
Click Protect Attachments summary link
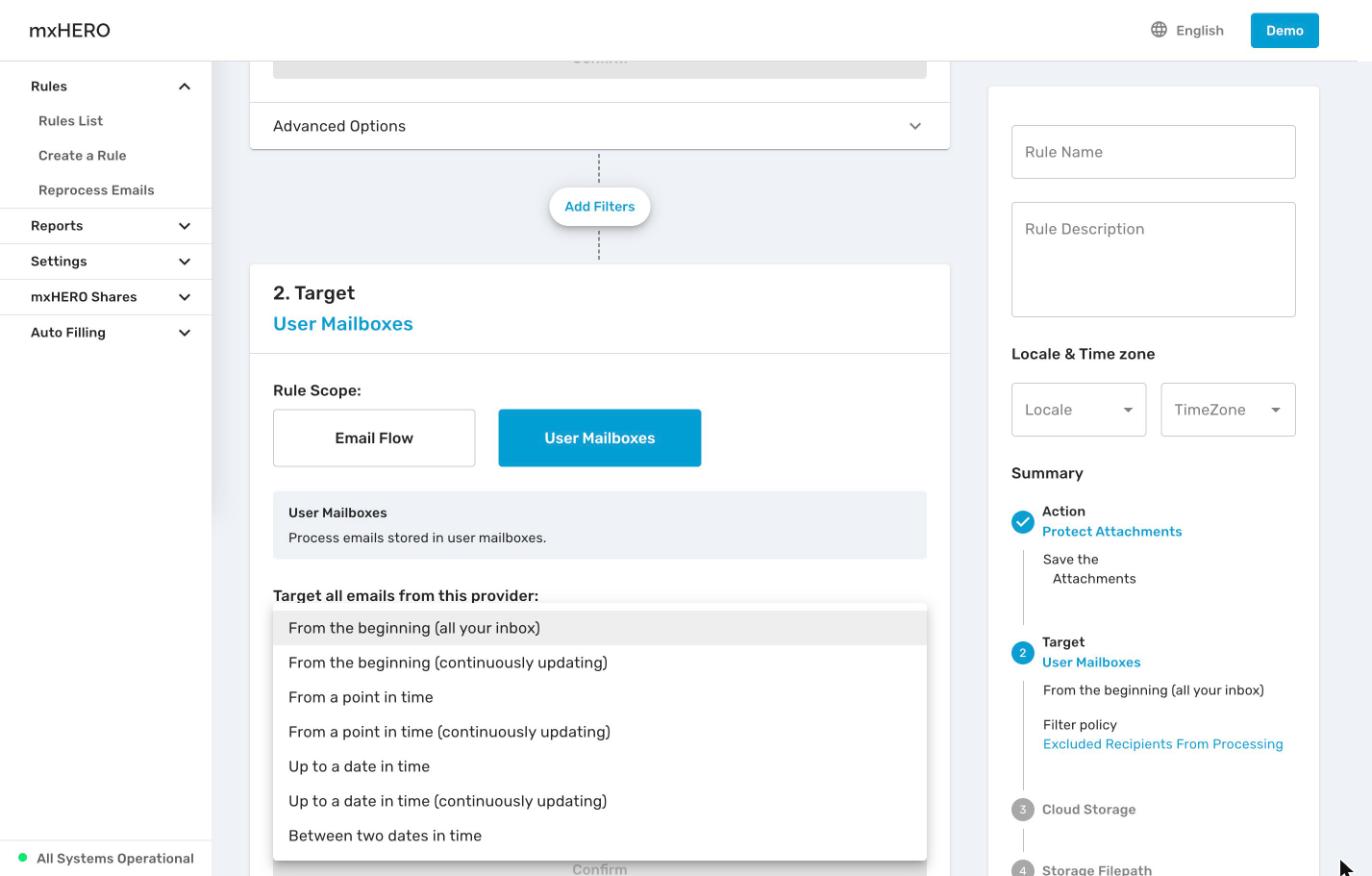tap(1111, 532)
